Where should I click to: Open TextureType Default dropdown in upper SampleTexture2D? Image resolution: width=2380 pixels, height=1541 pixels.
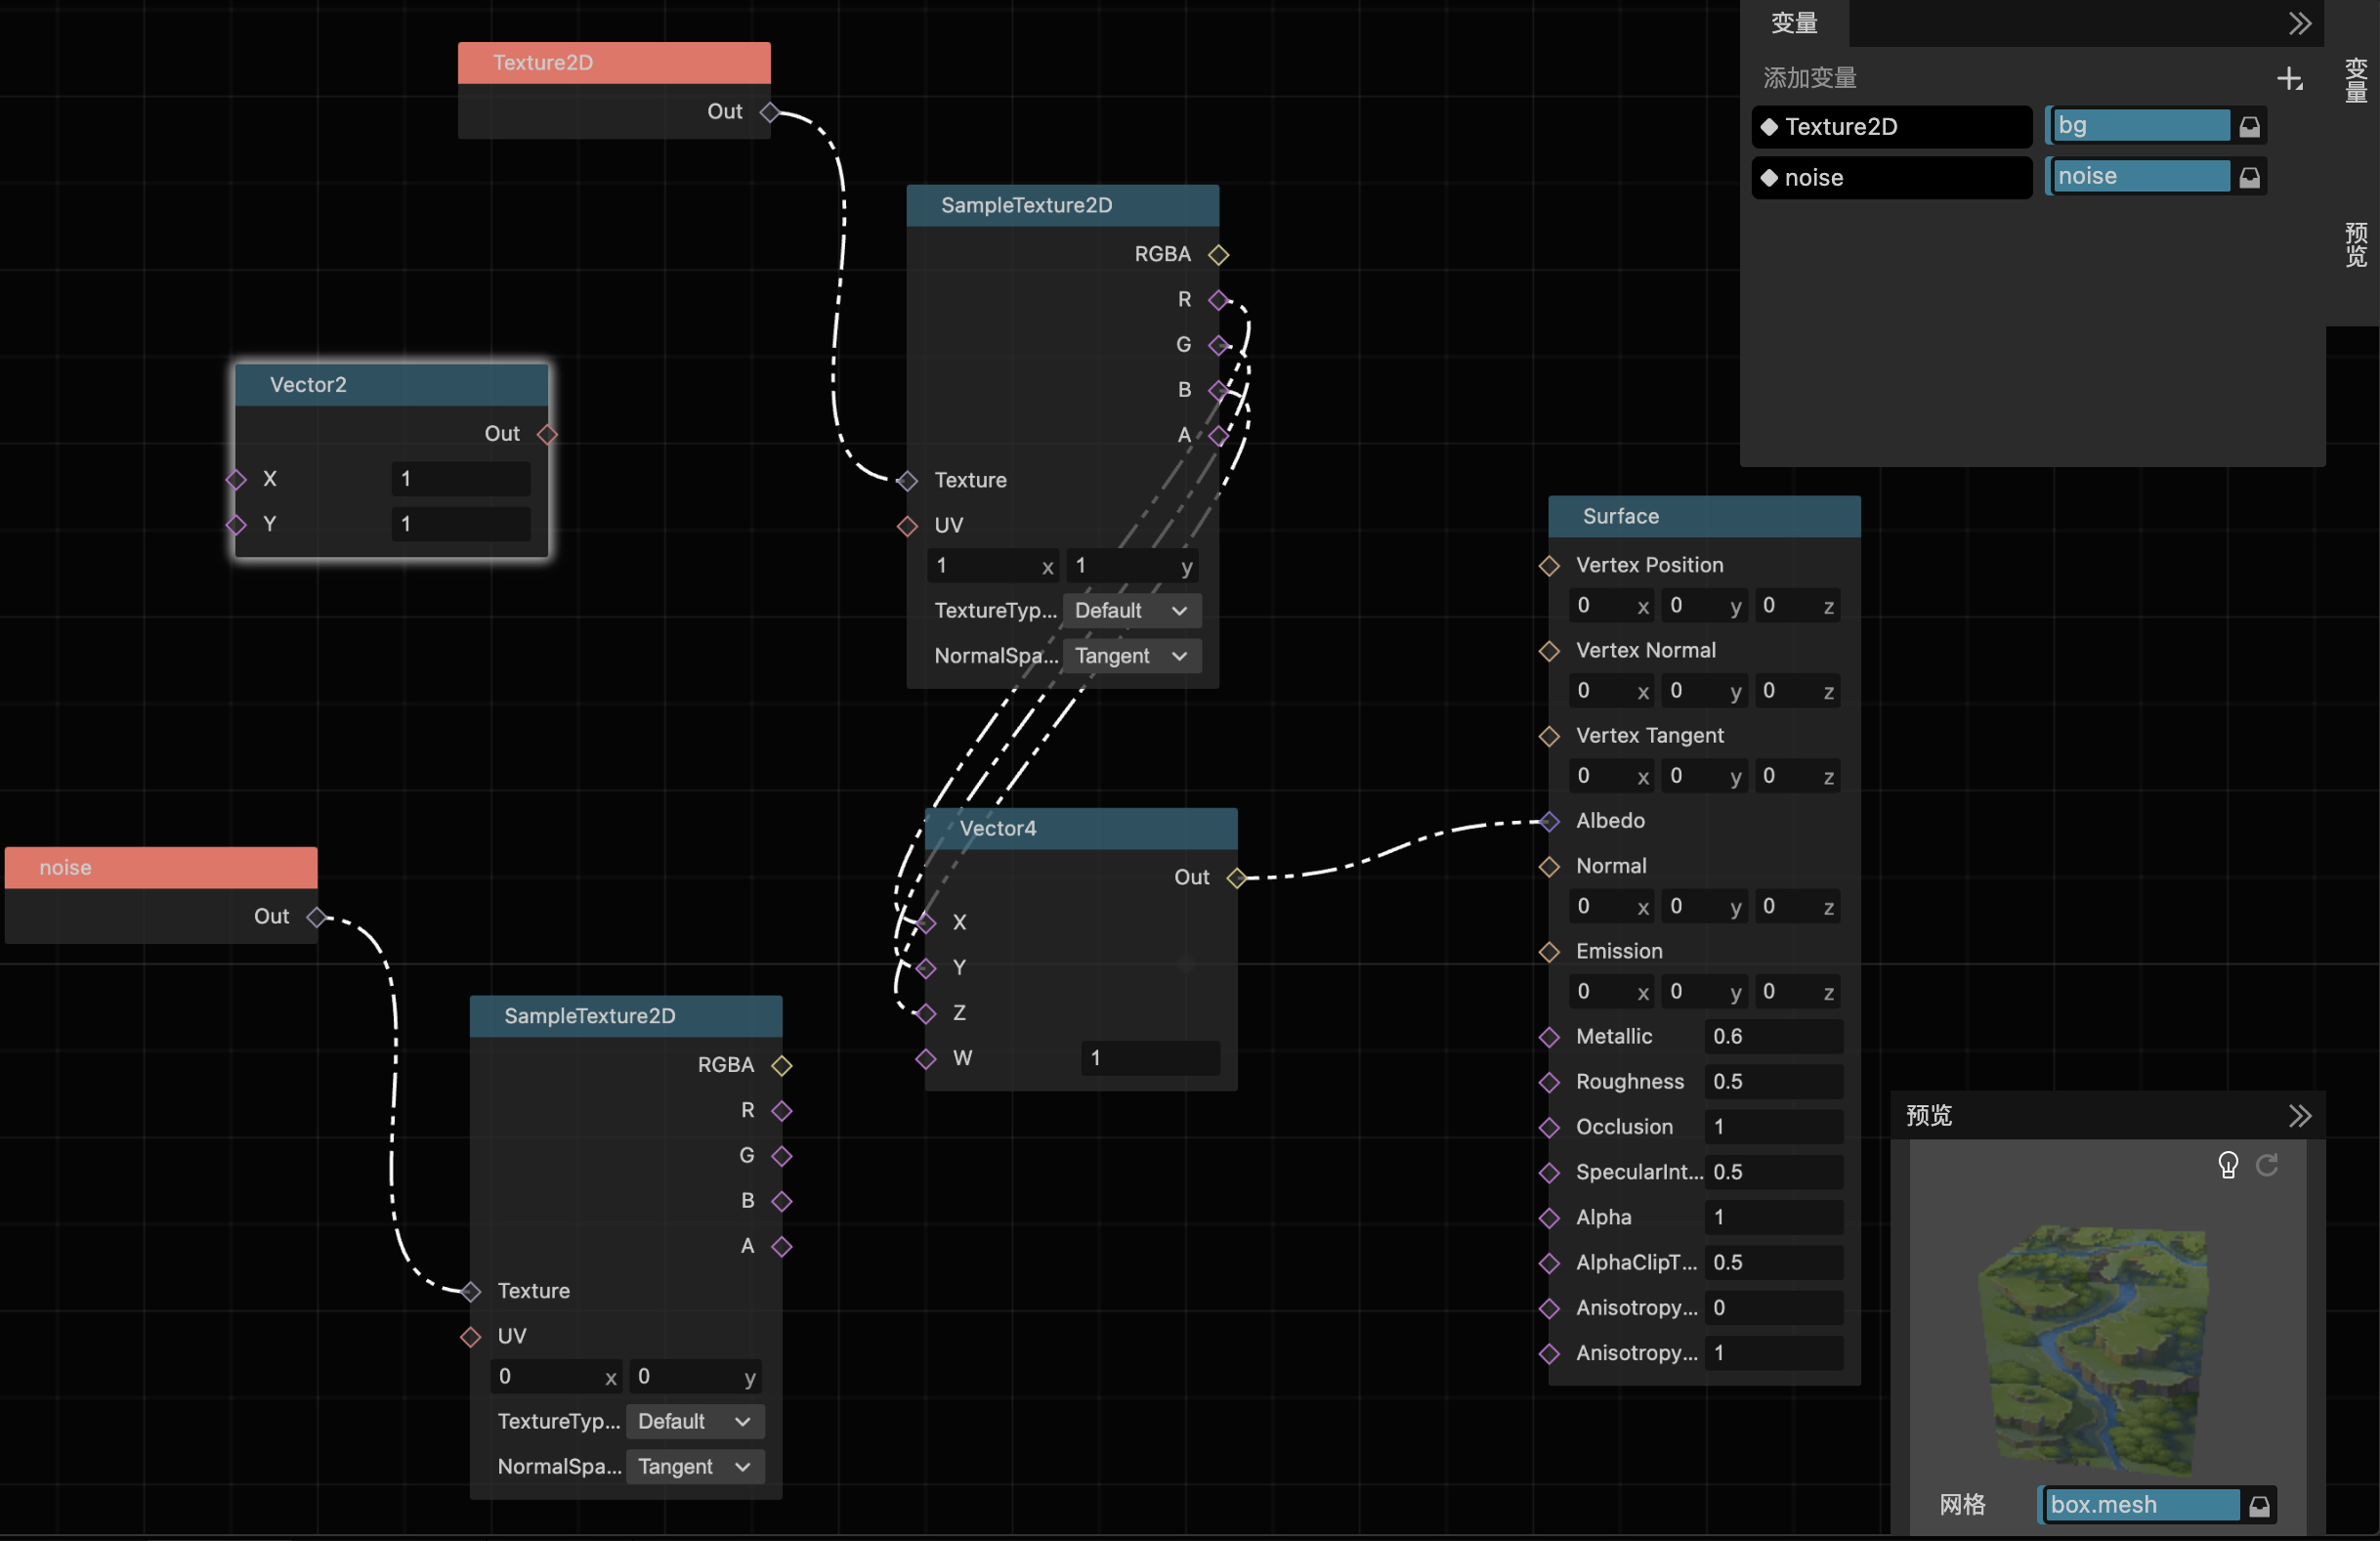pos(1131,611)
